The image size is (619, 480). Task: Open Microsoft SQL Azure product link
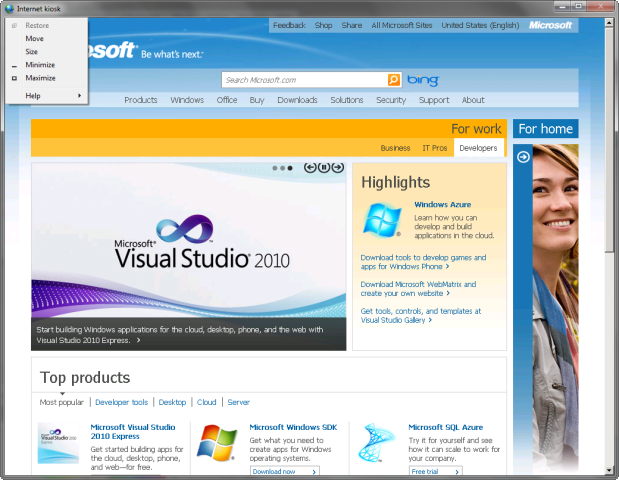point(446,427)
